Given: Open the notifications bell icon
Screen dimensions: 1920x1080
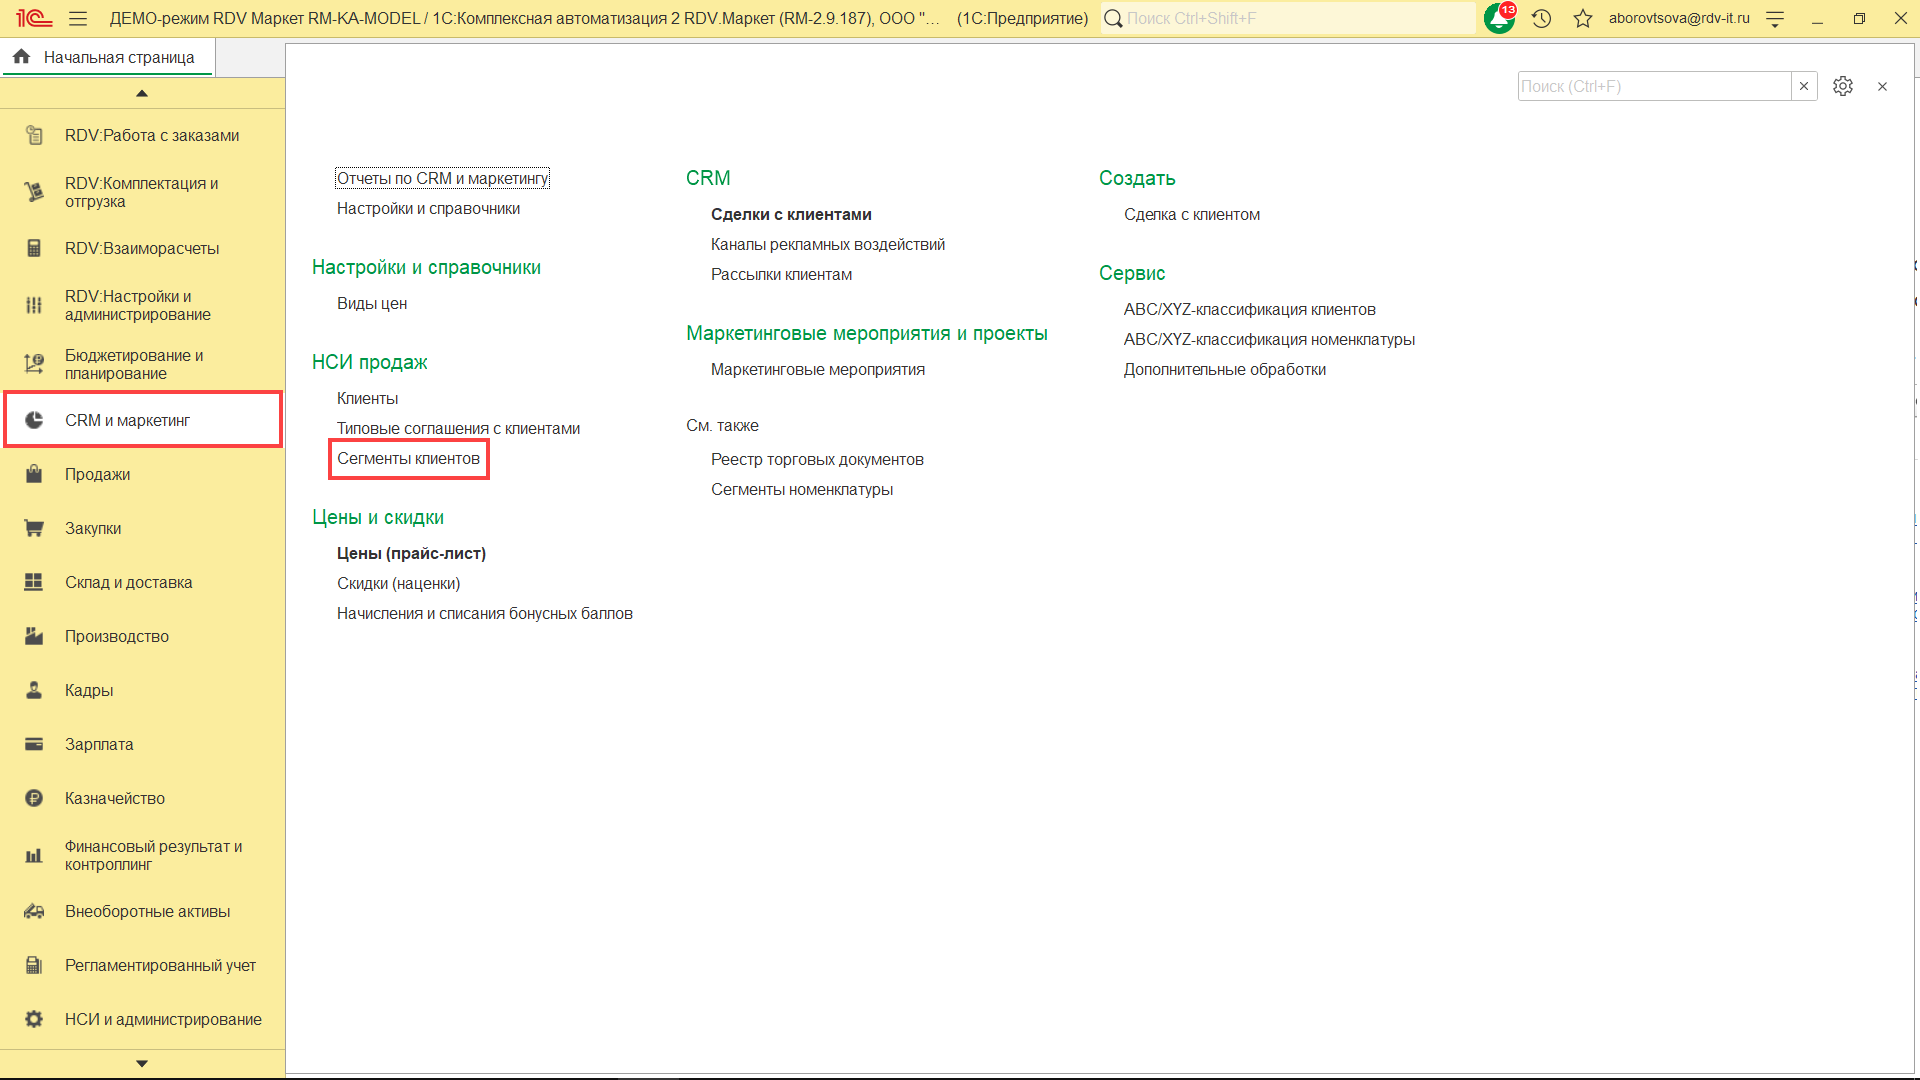Looking at the screenshot, I should coord(1498,18).
